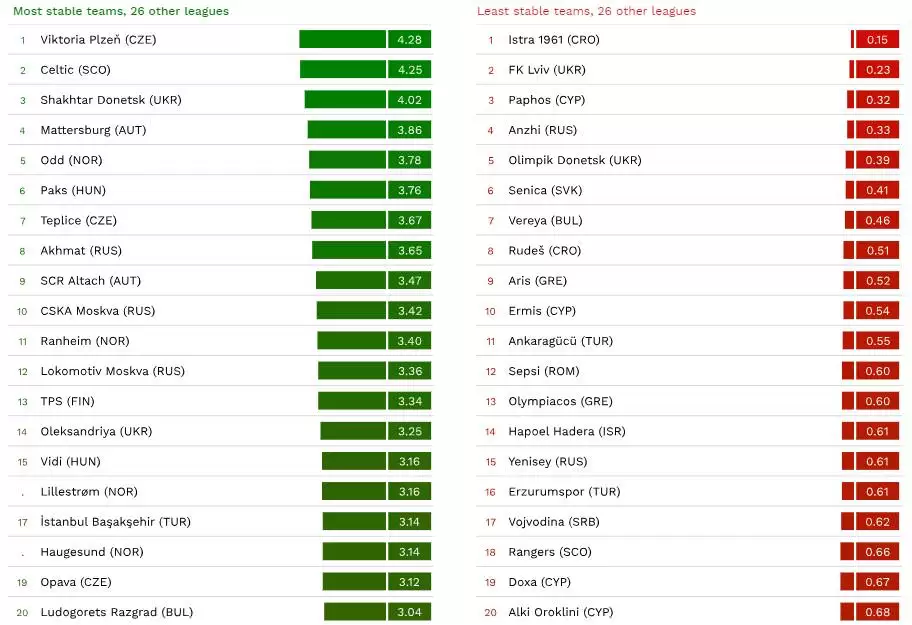Click on CSKA Moskva (RUS)
The image size is (912, 625).
tap(97, 311)
